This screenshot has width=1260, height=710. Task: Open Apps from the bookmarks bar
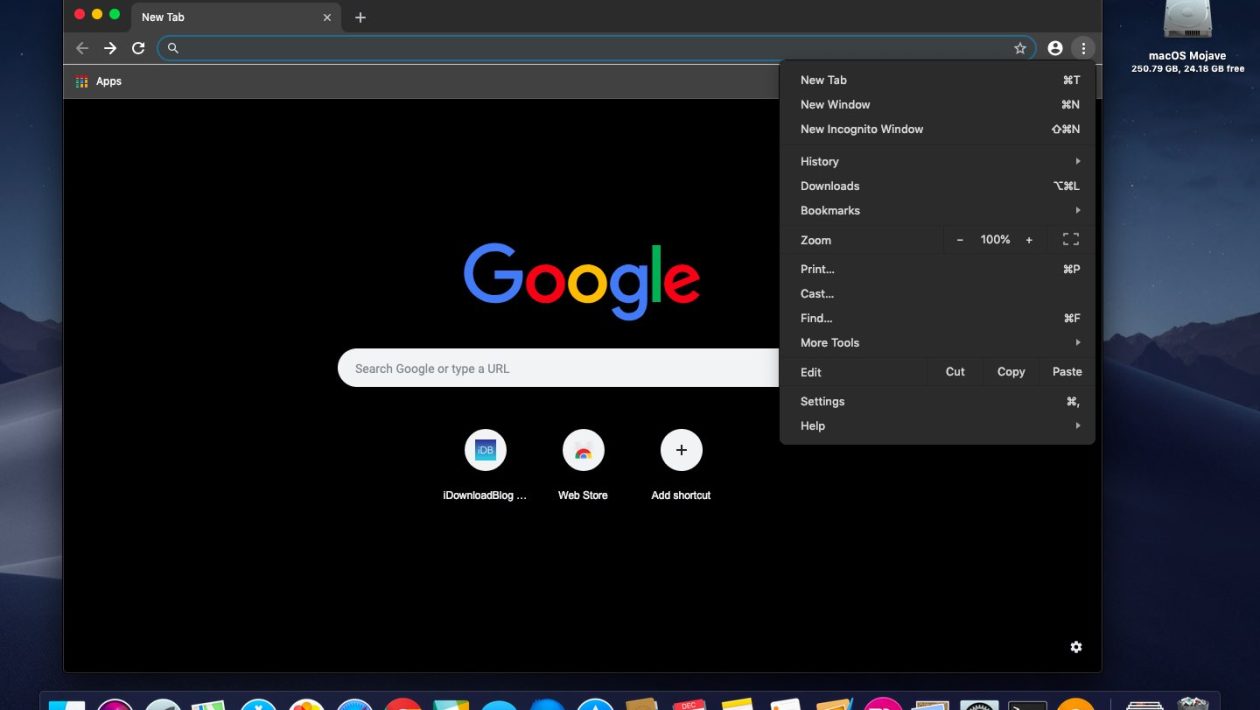pyautogui.click(x=98, y=81)
